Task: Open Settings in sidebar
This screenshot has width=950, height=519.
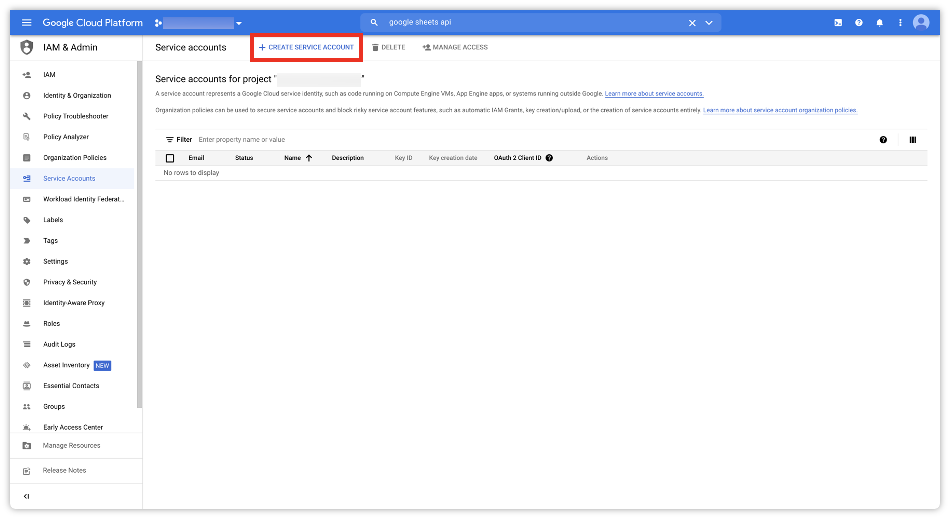Action: [x=56, y=262]
